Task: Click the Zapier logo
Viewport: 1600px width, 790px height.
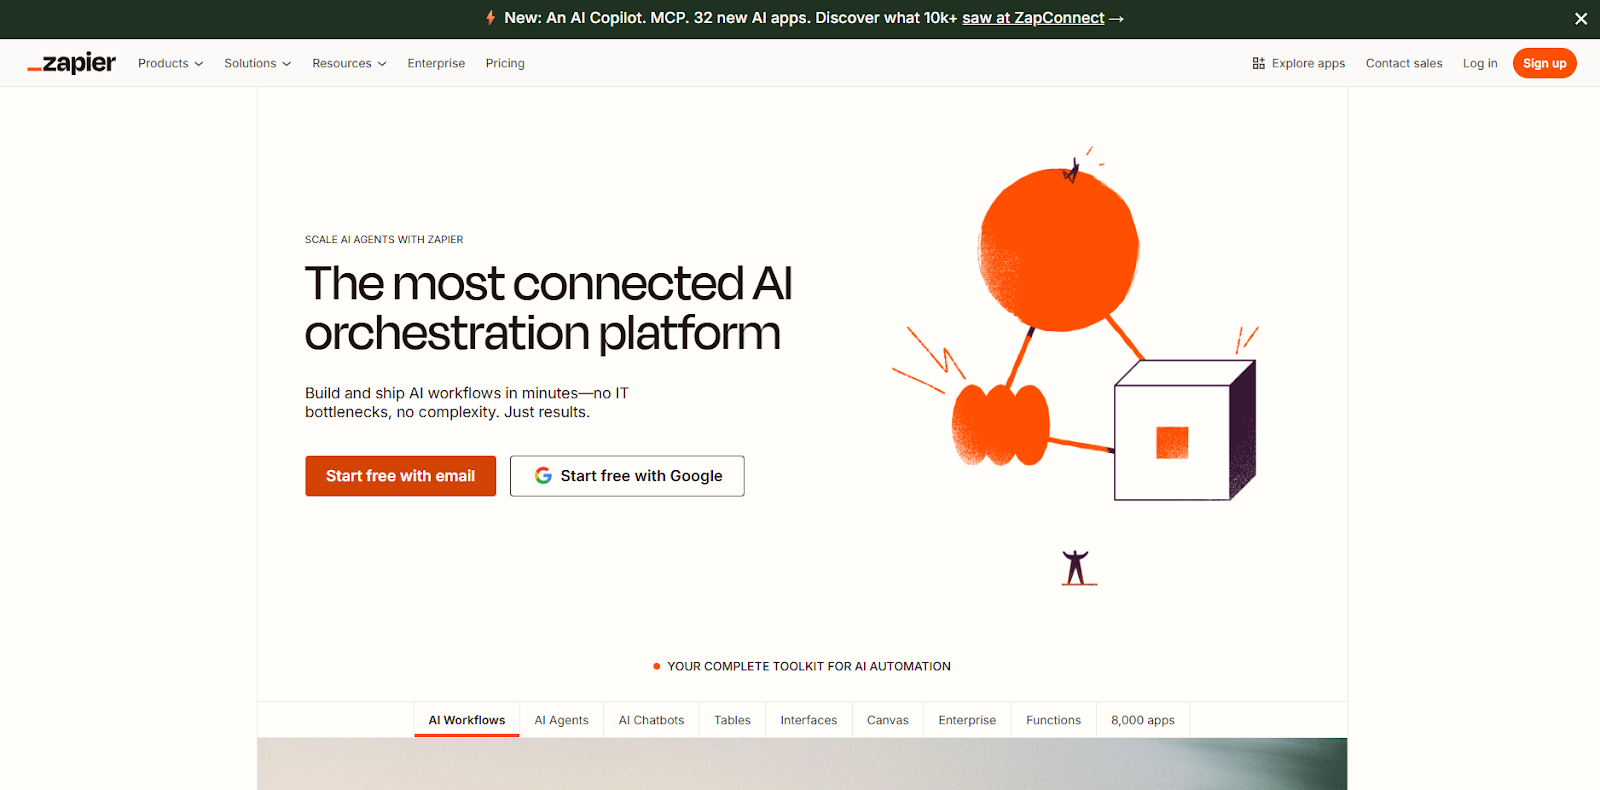Action: point(71,63)
